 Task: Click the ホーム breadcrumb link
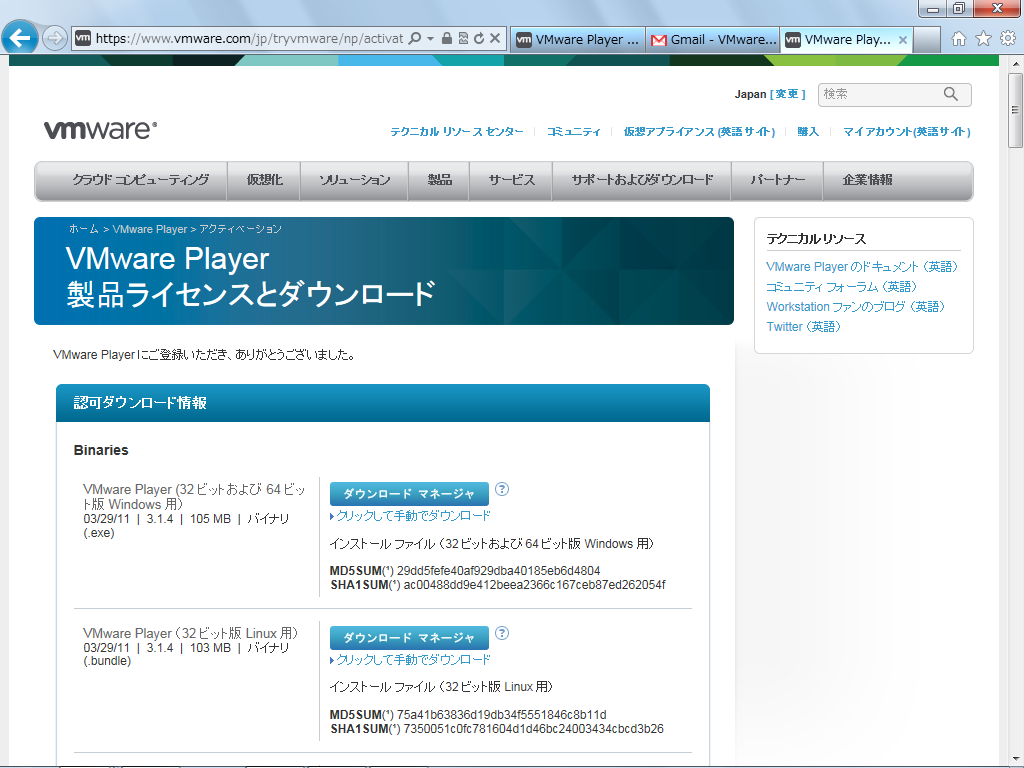84,229
